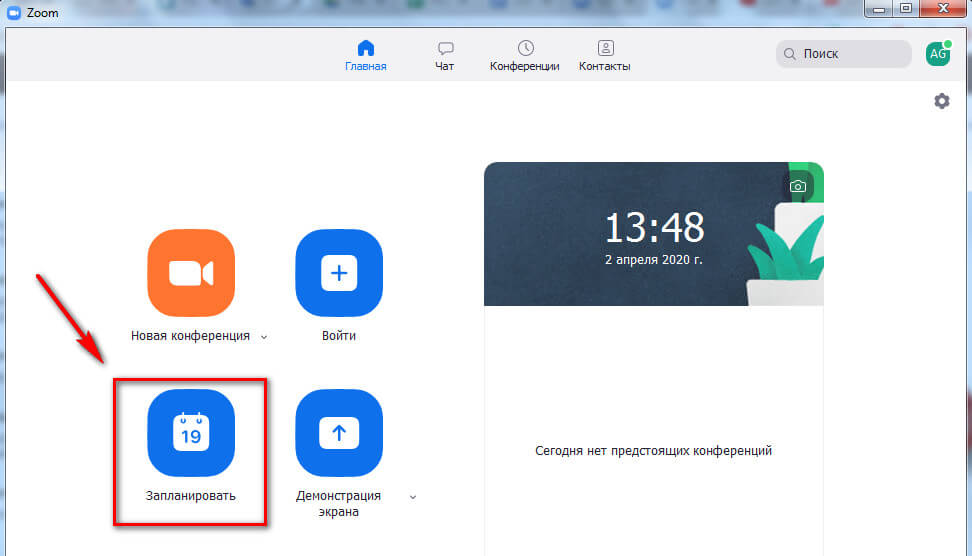Click the orange New Conference camera icon

tap(191, 273)
